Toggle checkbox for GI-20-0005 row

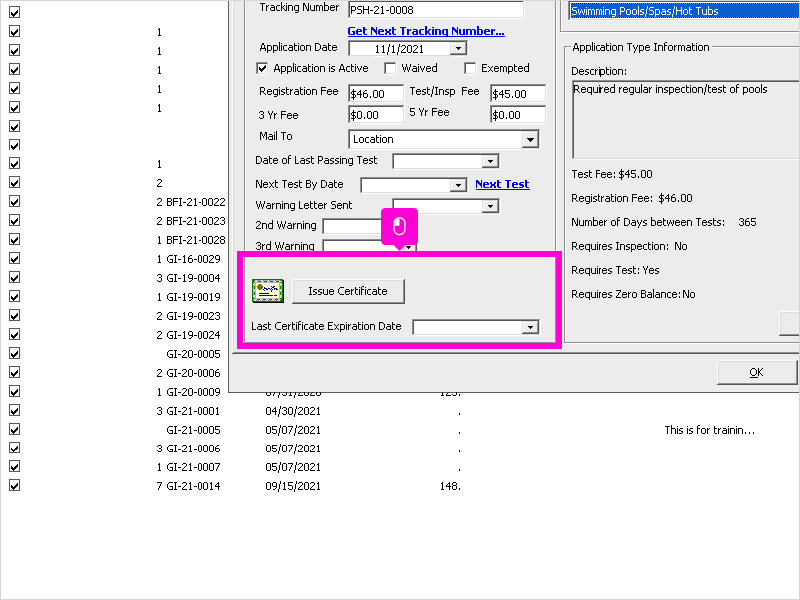(15, 354)
